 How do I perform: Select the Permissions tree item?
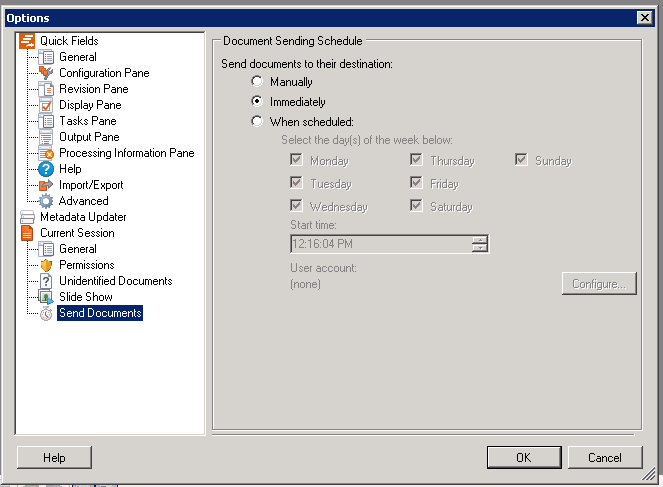coord(87,265)
